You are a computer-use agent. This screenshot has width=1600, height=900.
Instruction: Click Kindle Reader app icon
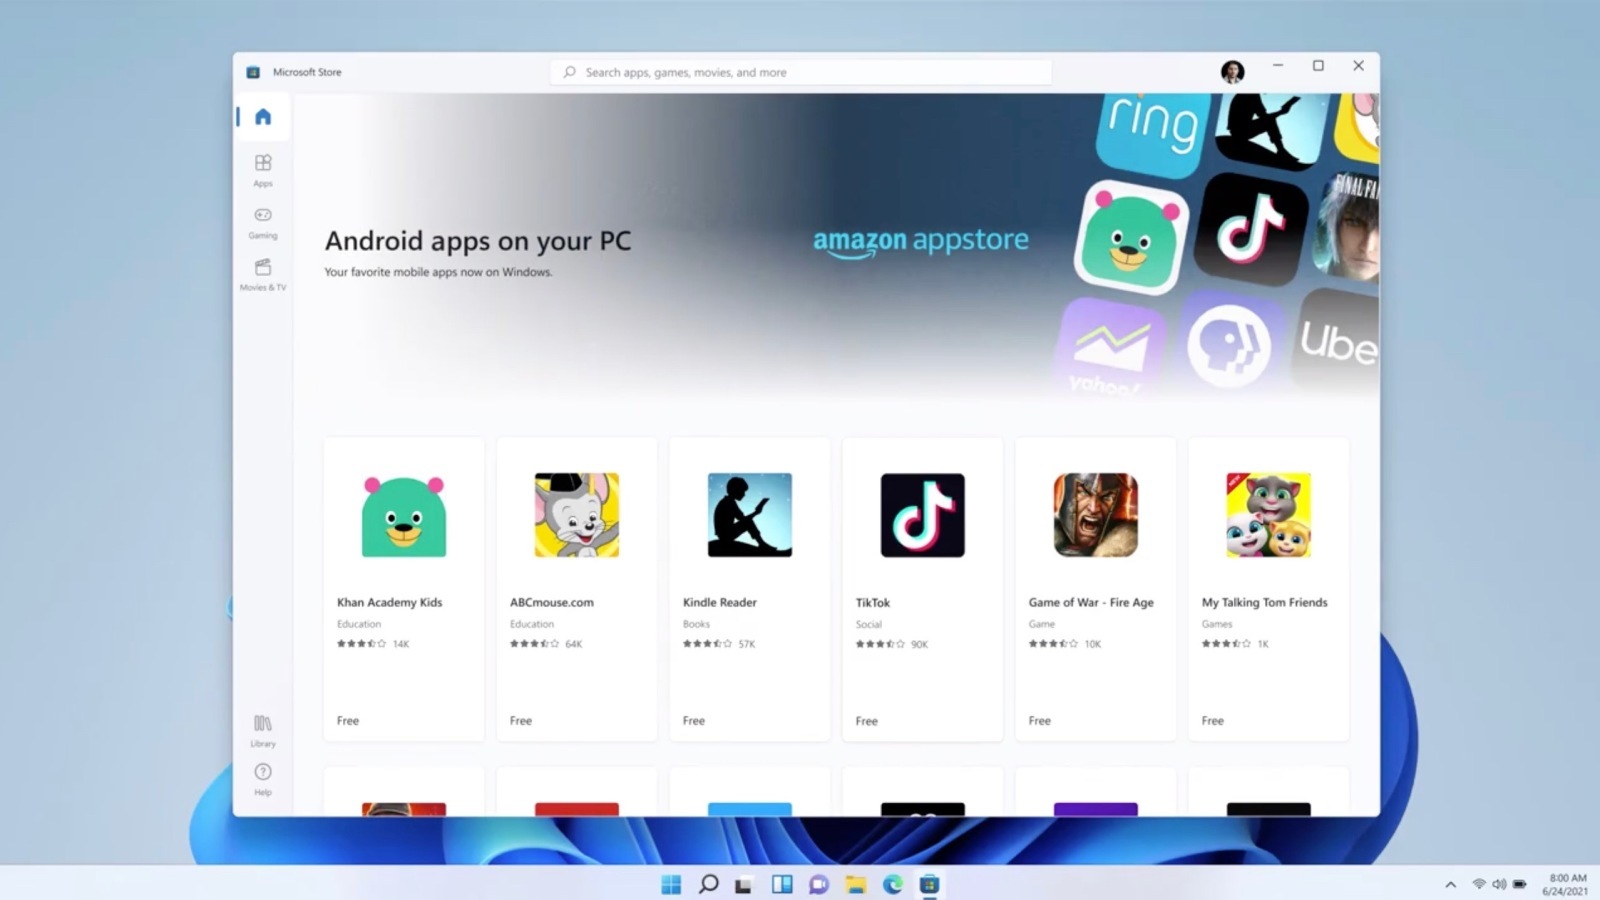(x=750, y=515)
